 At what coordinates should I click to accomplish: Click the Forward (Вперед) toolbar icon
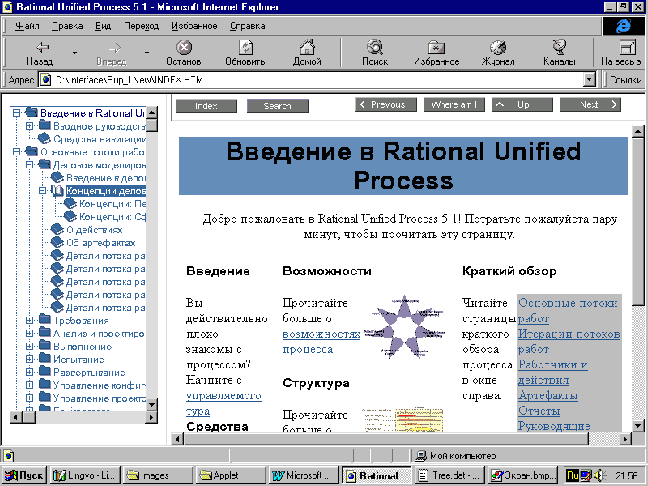click(x=114, y=48)
